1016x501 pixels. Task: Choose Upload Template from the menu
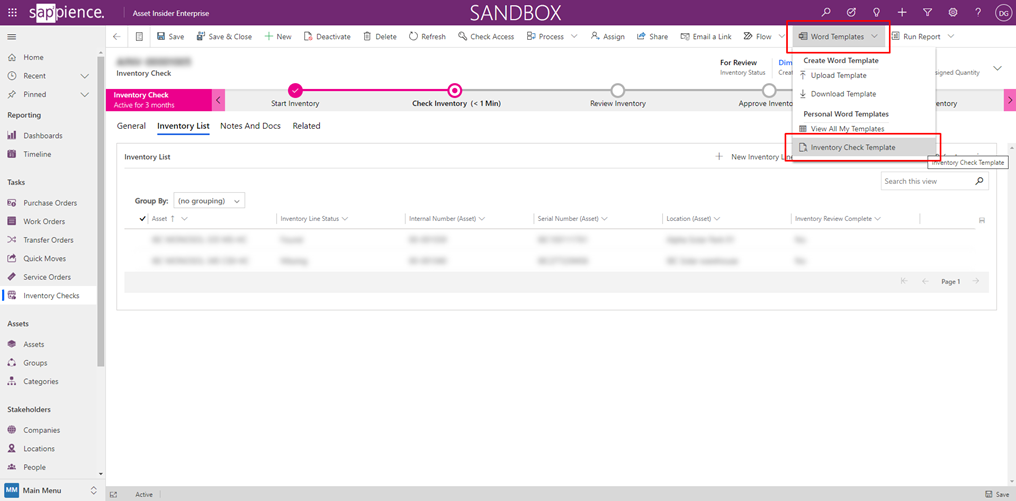pyautogui.click(x=838, y=75)
